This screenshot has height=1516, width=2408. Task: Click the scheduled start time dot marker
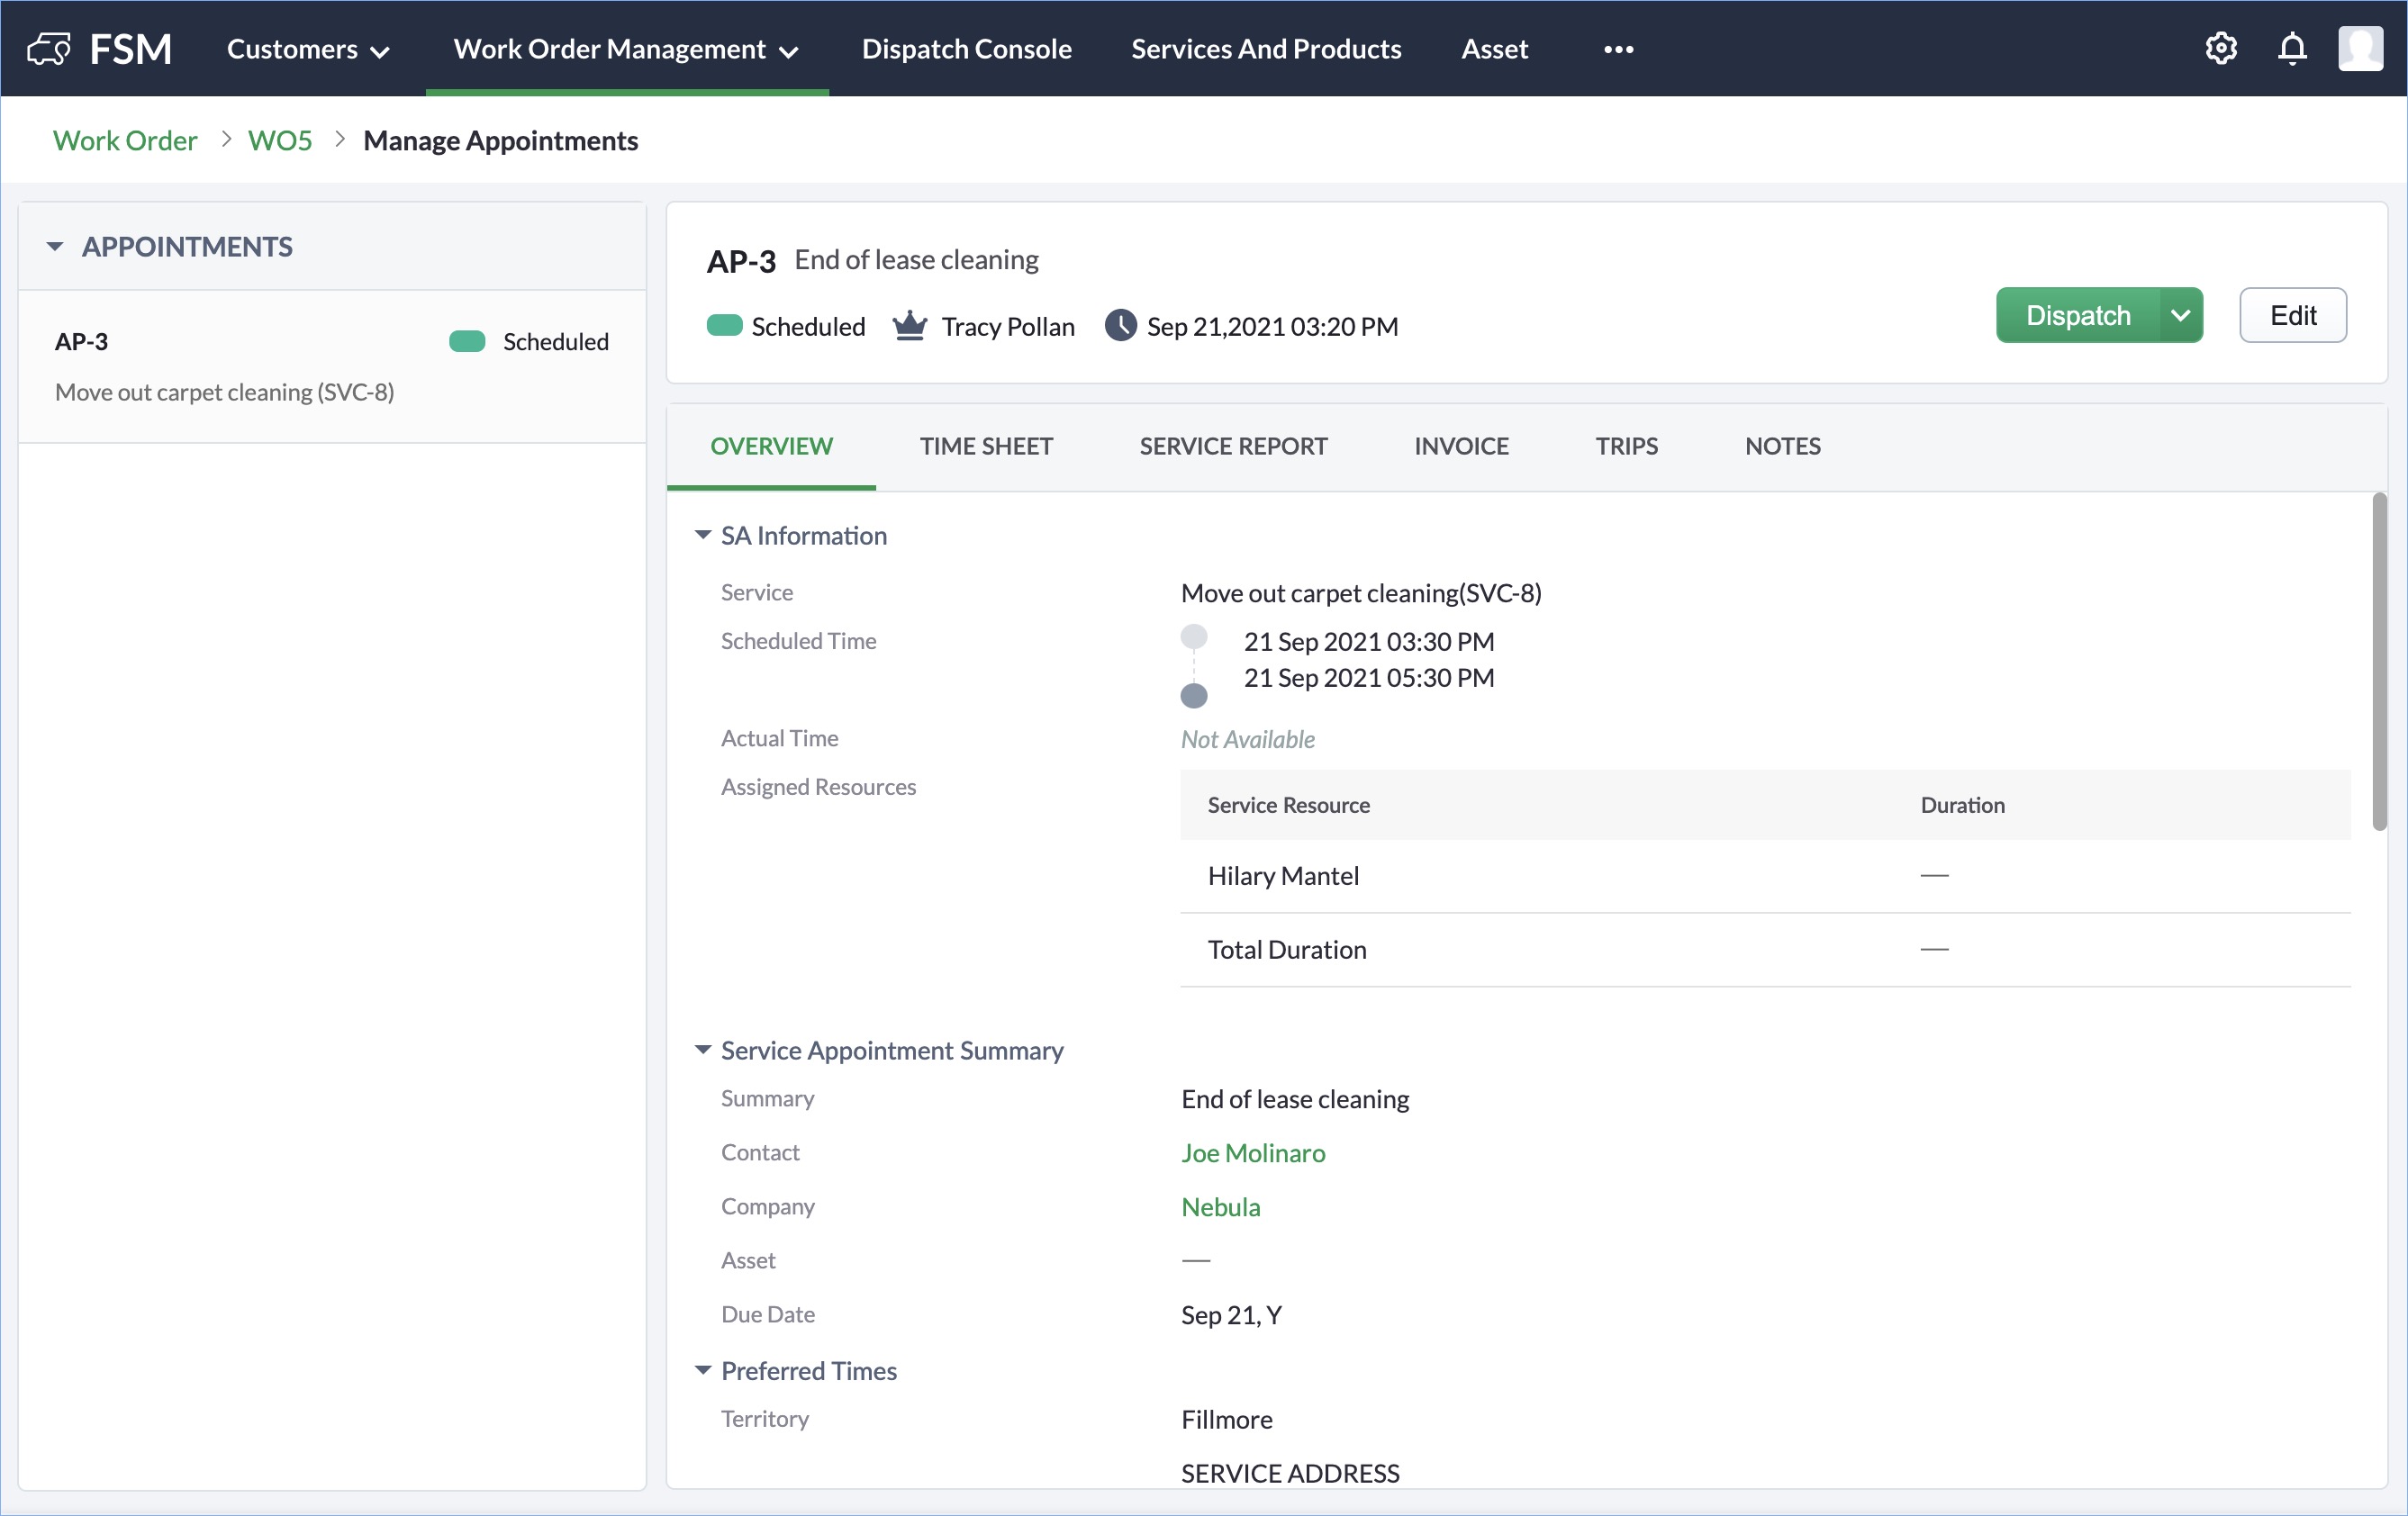[1194, 637]
